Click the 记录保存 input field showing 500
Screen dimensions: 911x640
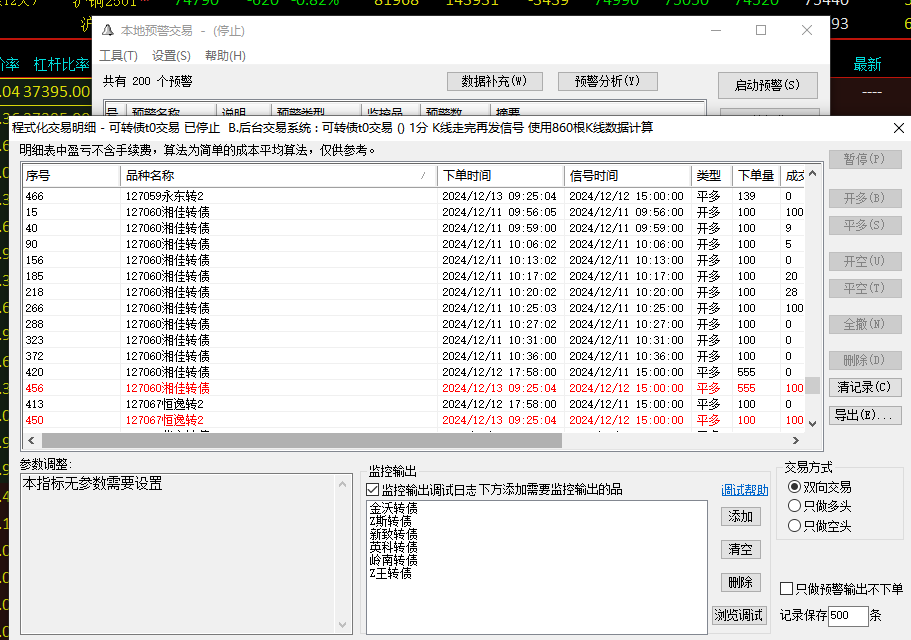click(848, 616)
